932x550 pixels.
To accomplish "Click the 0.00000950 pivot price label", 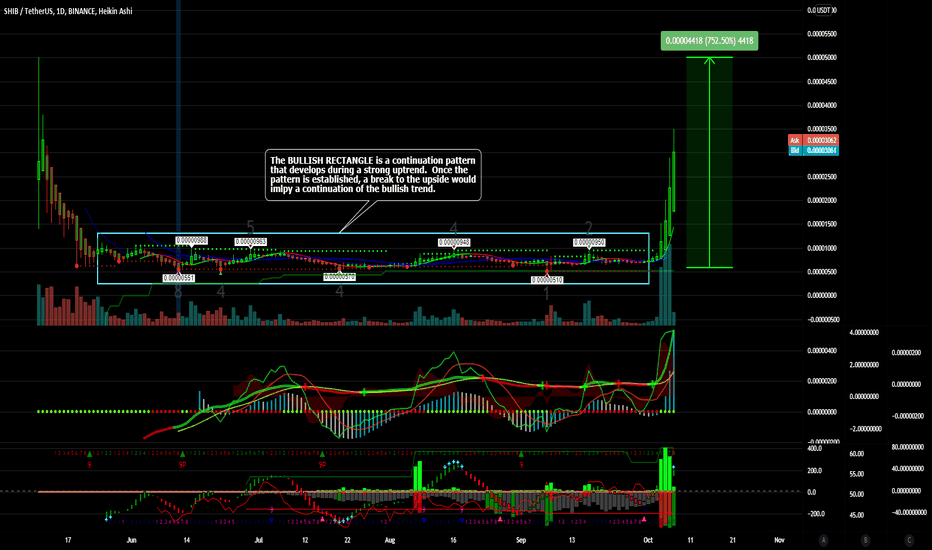I will click(x=589, y=242).
